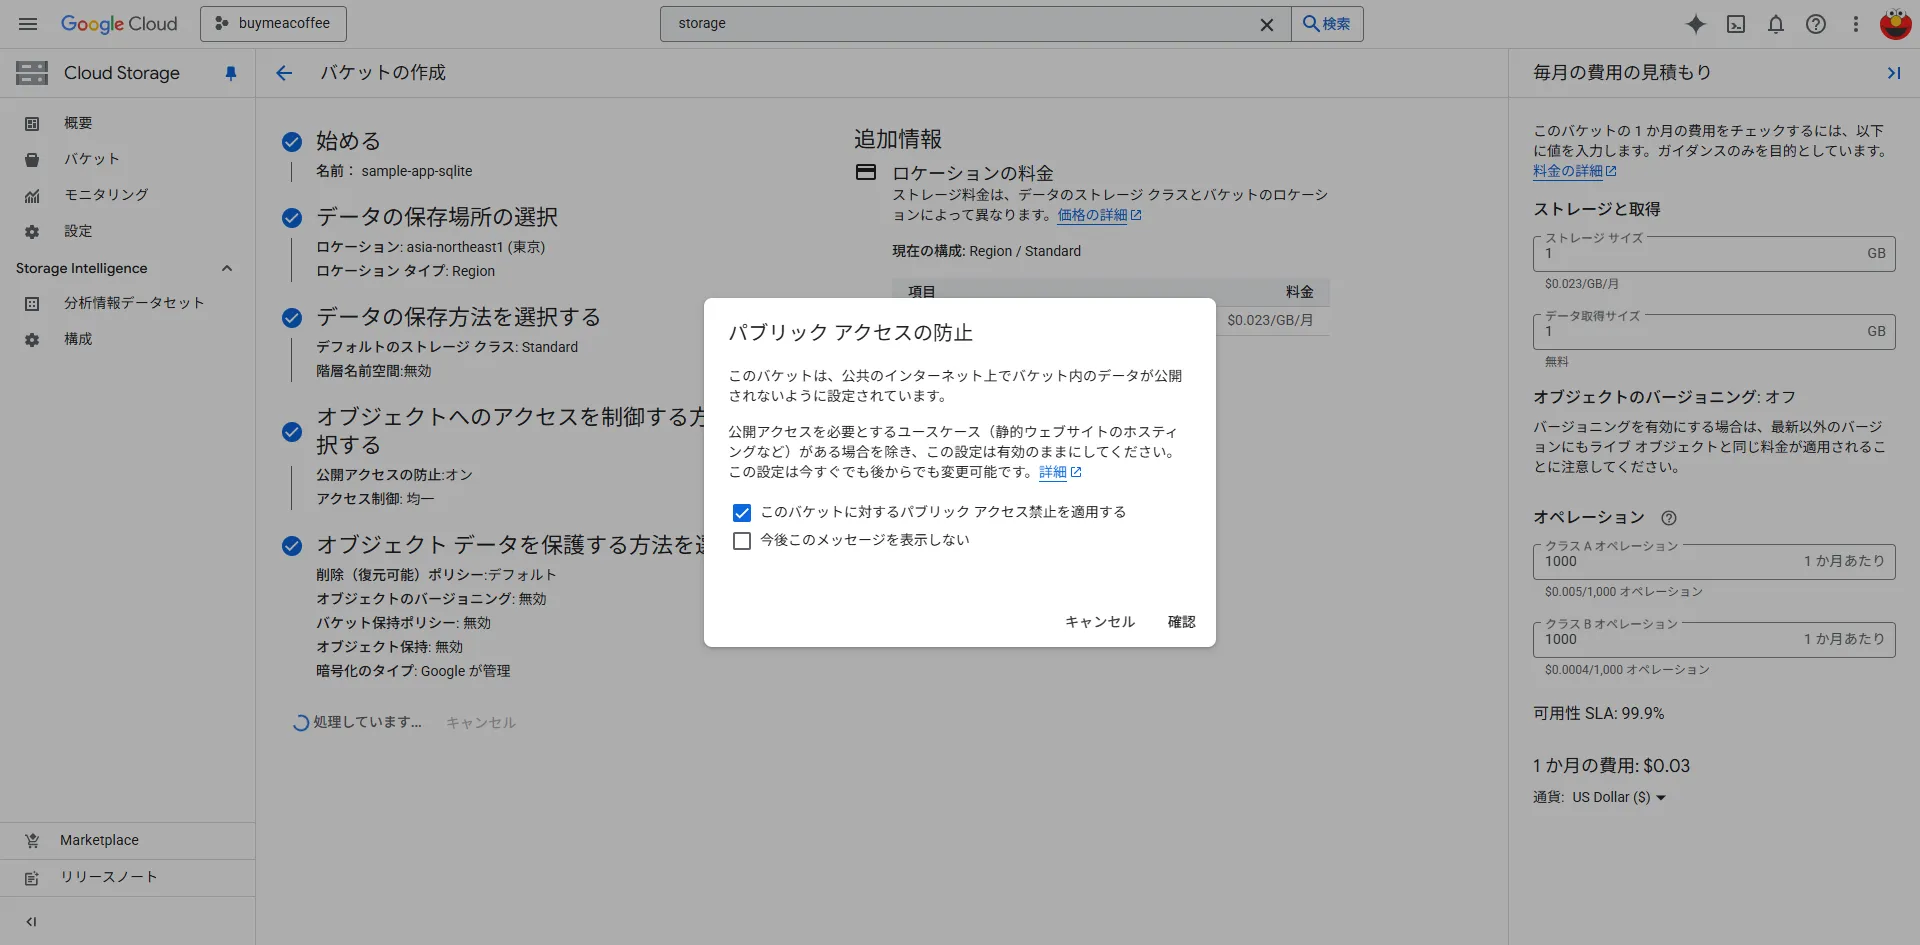Open 分析情報データセット in the sidebar

(x=127, y=303)
